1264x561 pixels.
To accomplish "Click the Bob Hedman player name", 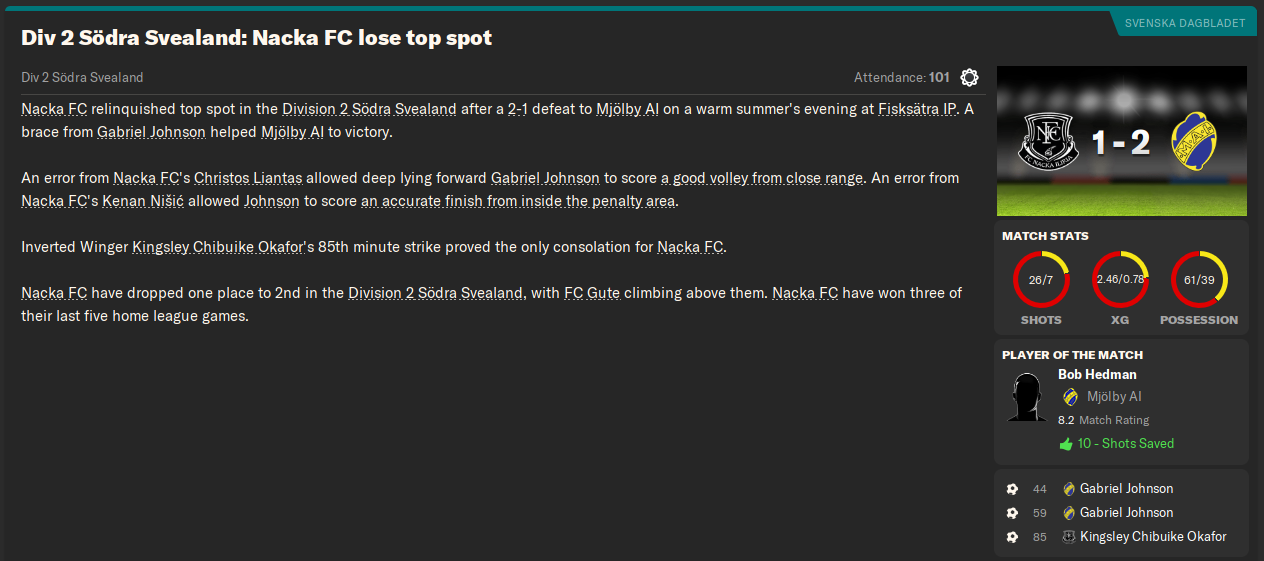I will tap(1097, 375).
